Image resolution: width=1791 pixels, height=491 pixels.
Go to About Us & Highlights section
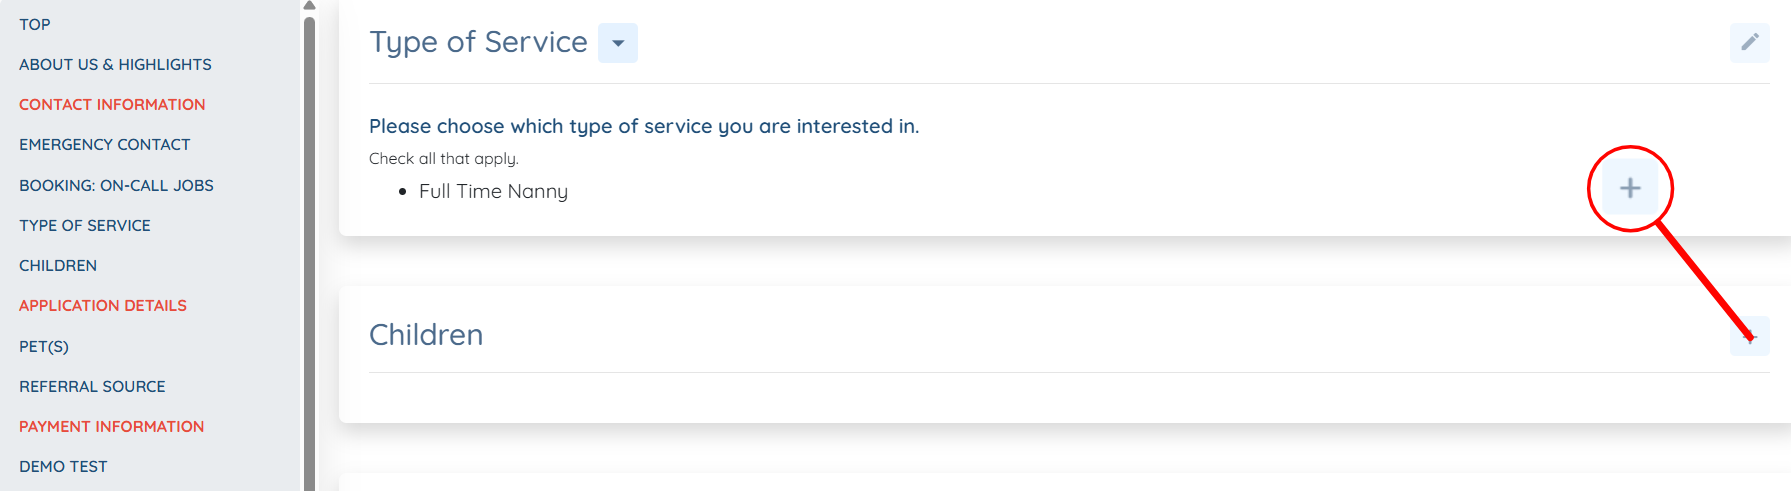coord(115,64)
